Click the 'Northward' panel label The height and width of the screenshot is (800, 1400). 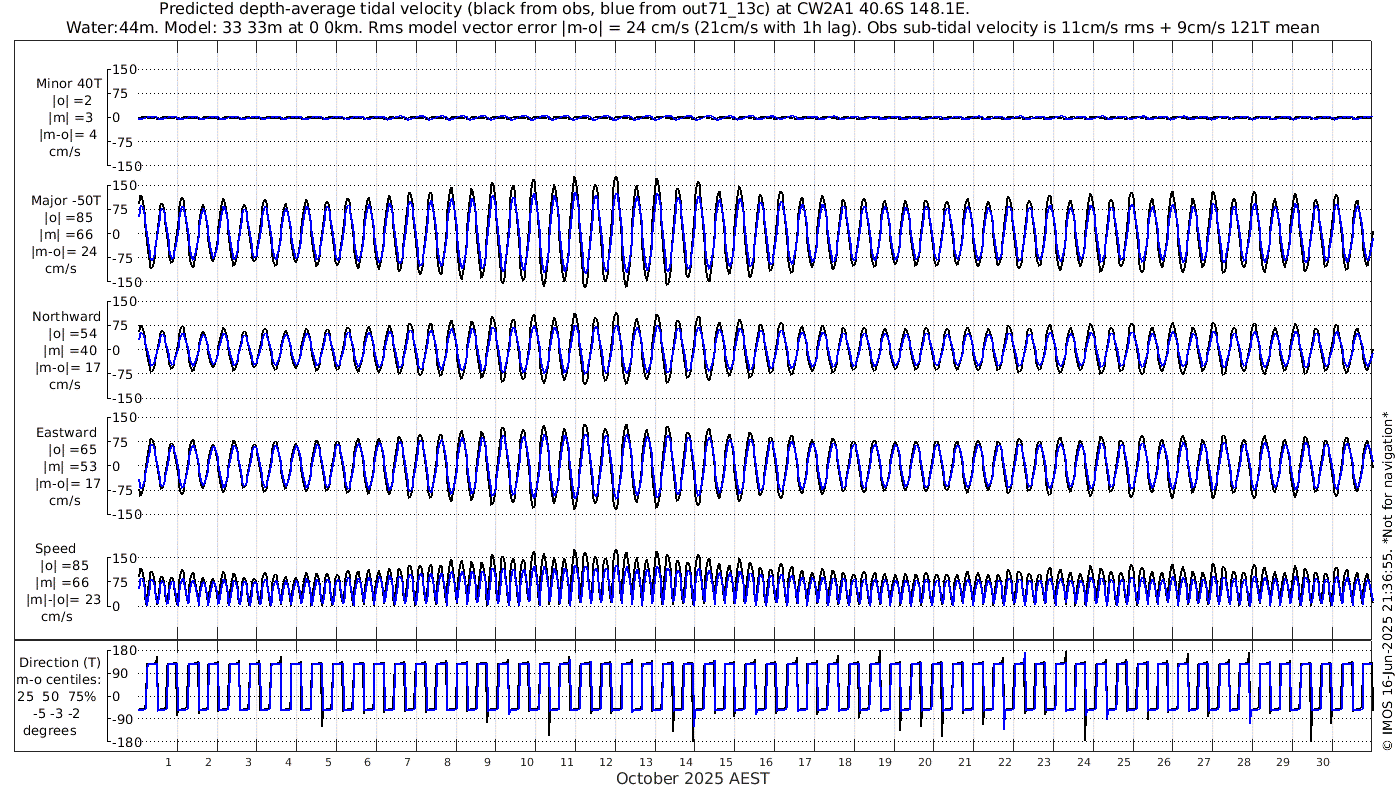pos(67,317)
